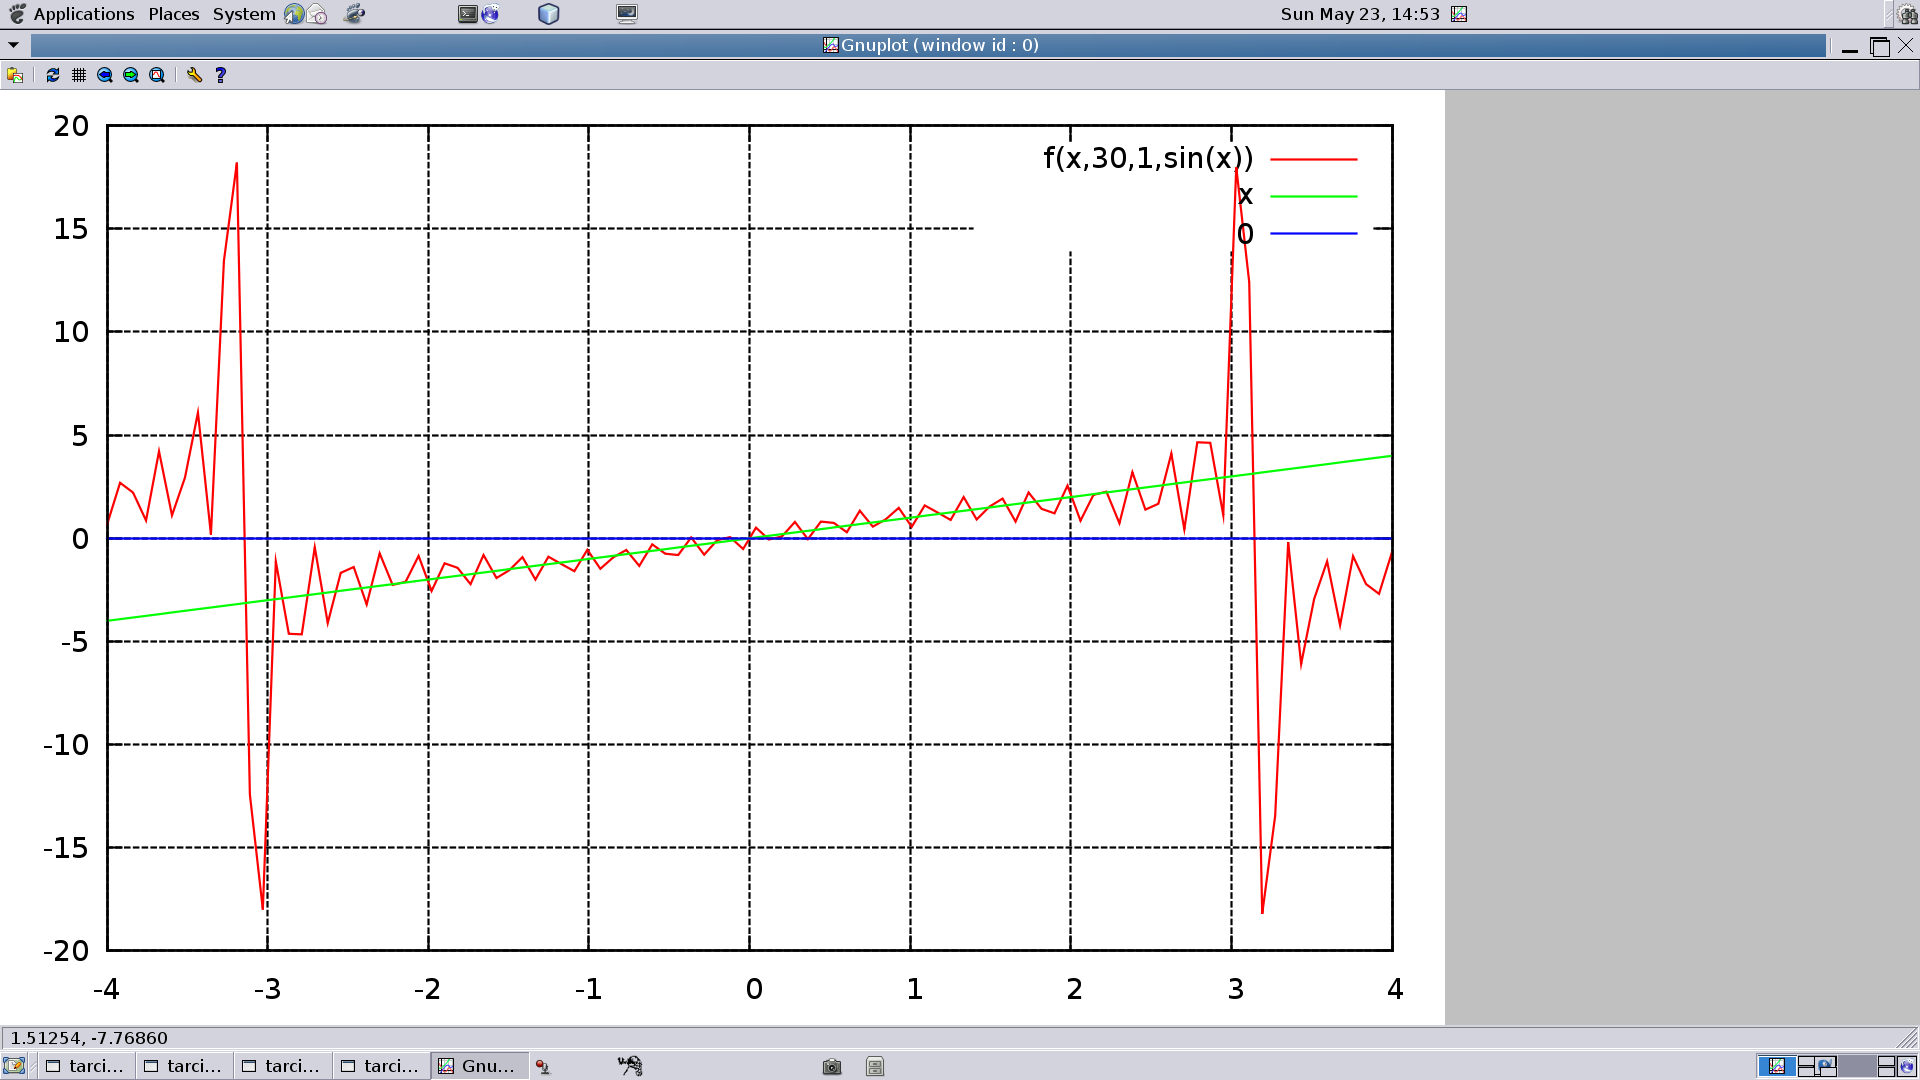Viewport: 1920px width, 1080px height.
Task: Click the xkill skull icon in bottom panel
Action: coord(630,1066)
